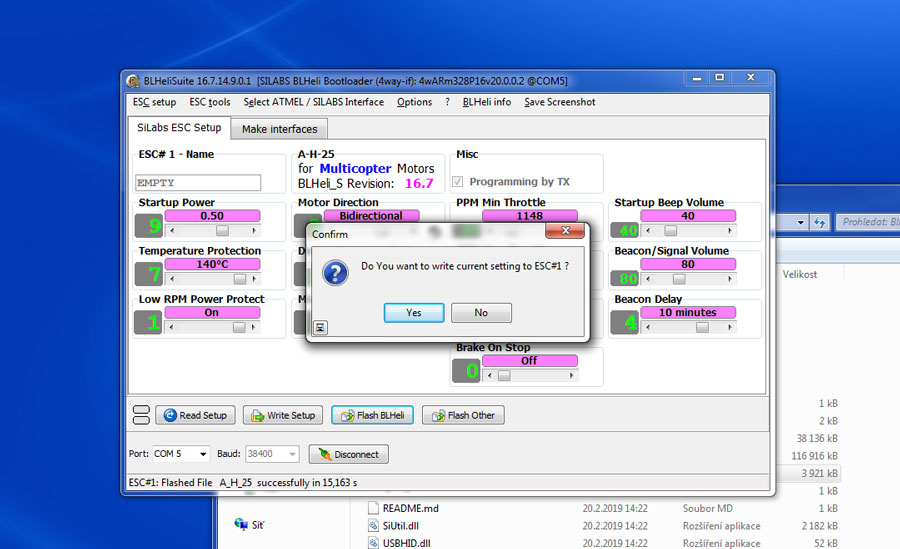Close the Confirm dialog with red X
The width and height of the screenshot is (900, 549).
click(x=565, y=230)
